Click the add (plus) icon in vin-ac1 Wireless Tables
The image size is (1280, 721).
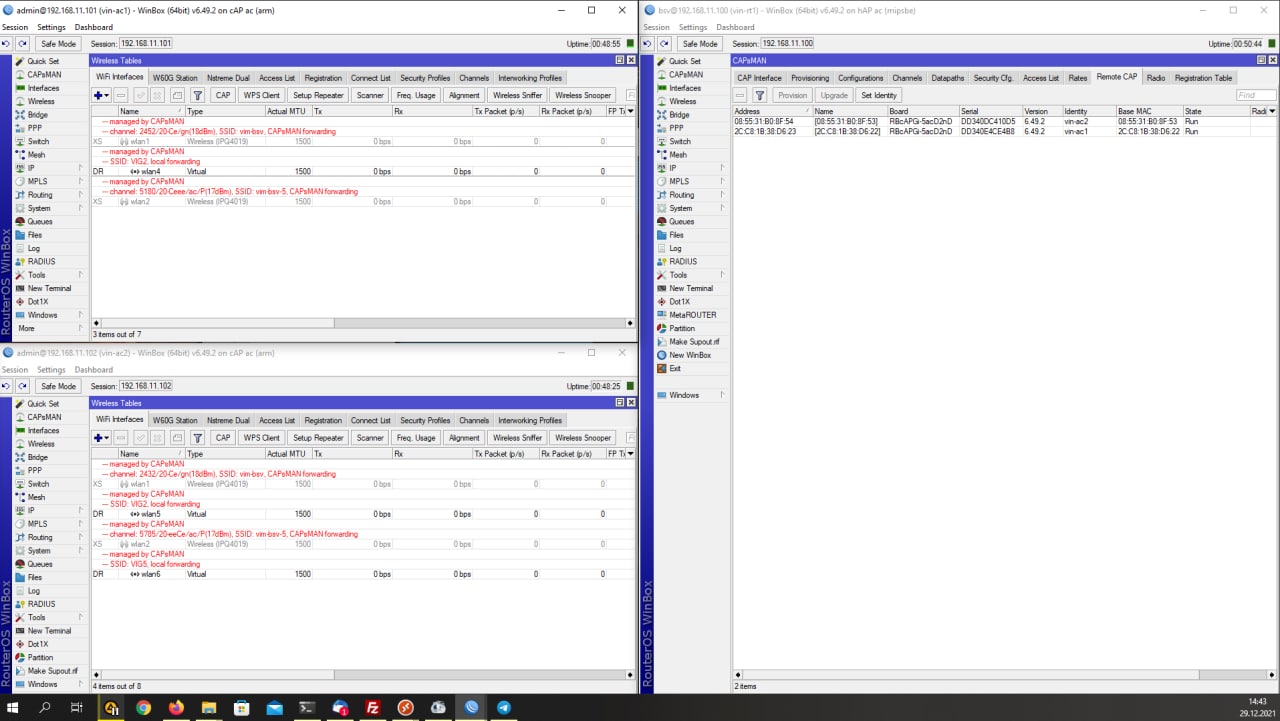(x=98, y=96)
